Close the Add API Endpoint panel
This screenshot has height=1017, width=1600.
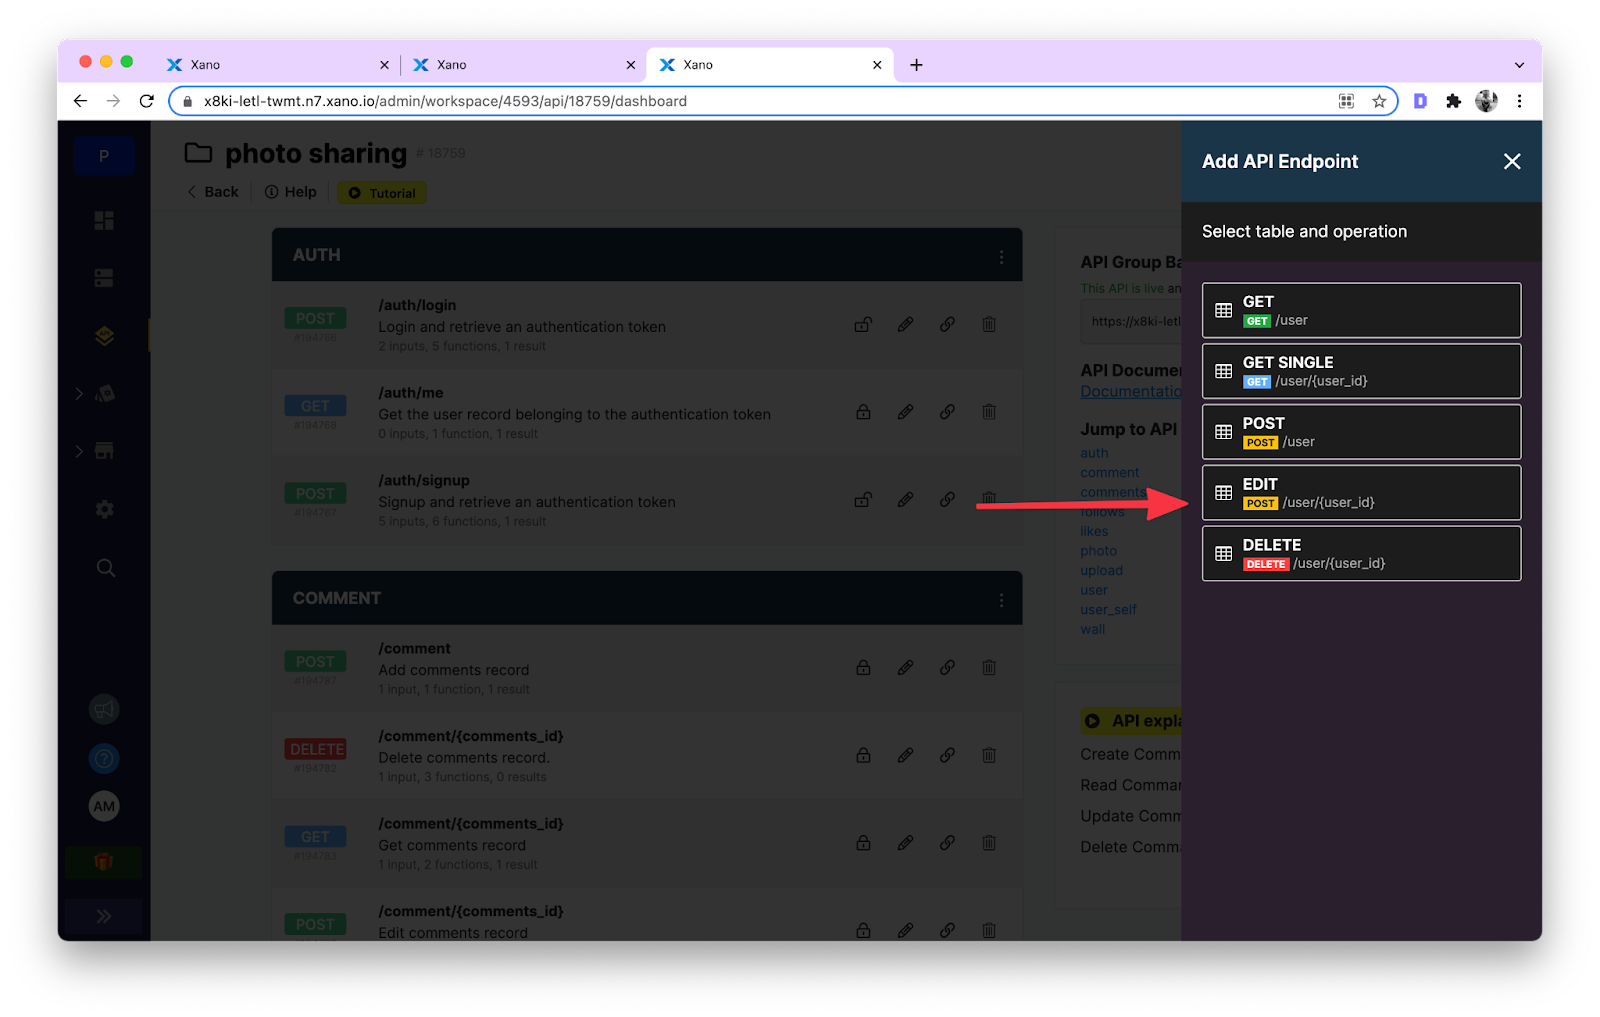pos(1511,162)
